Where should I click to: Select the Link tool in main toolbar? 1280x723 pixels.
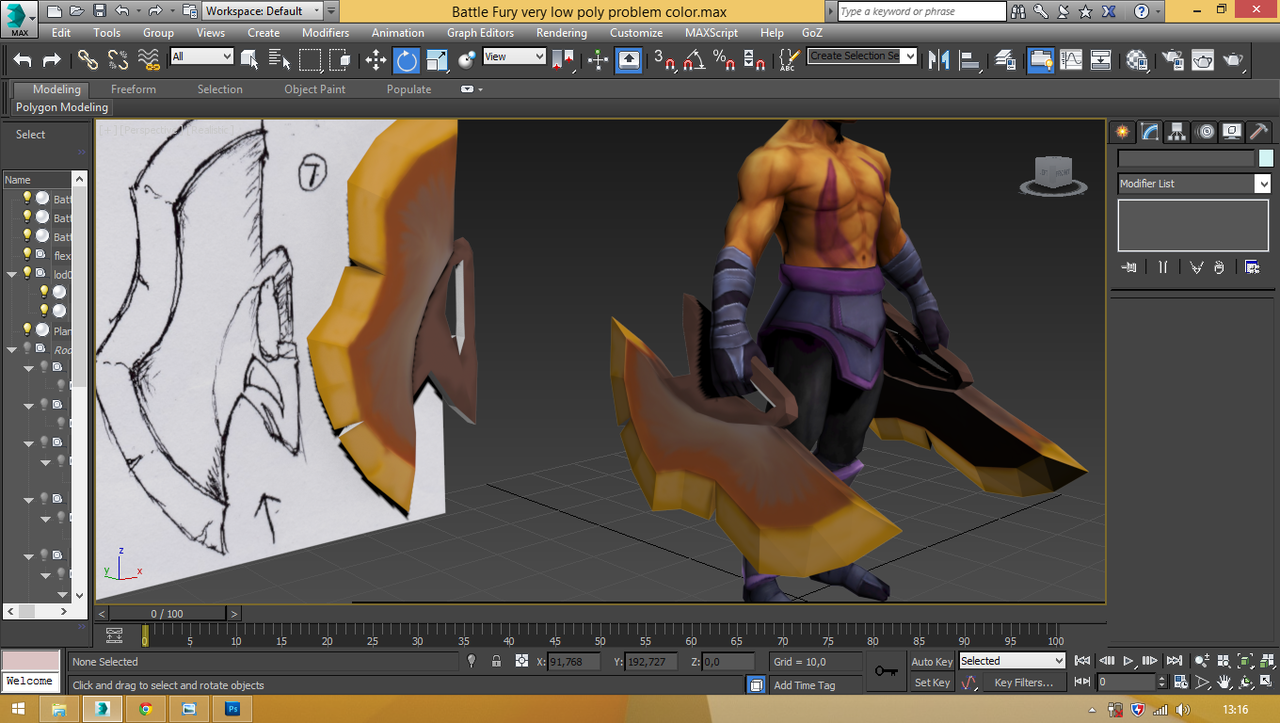click(x=88, y=60)
